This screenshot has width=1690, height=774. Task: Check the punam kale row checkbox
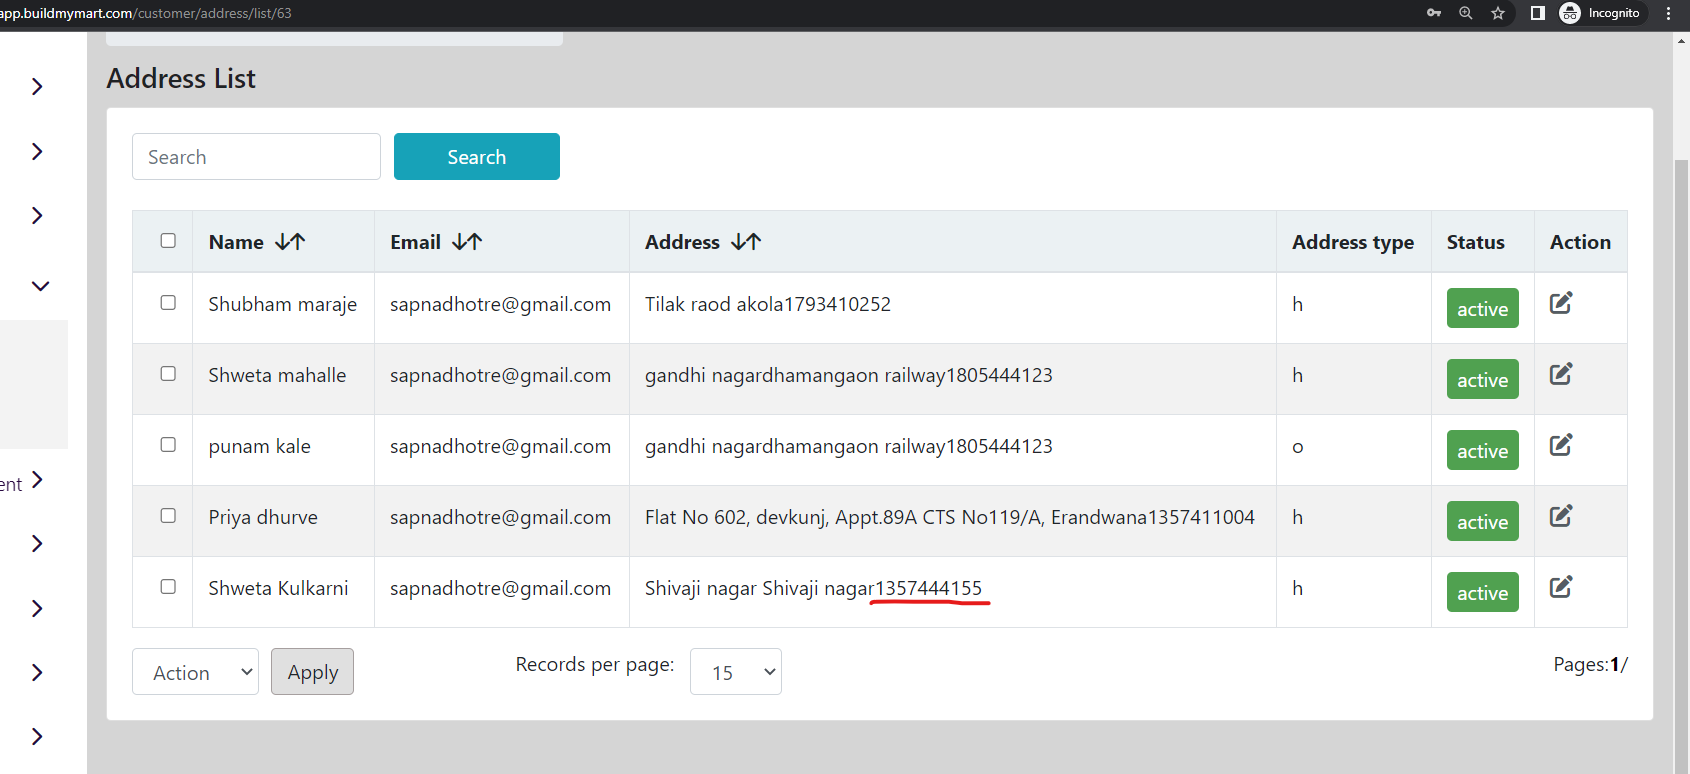click(168, 444)
